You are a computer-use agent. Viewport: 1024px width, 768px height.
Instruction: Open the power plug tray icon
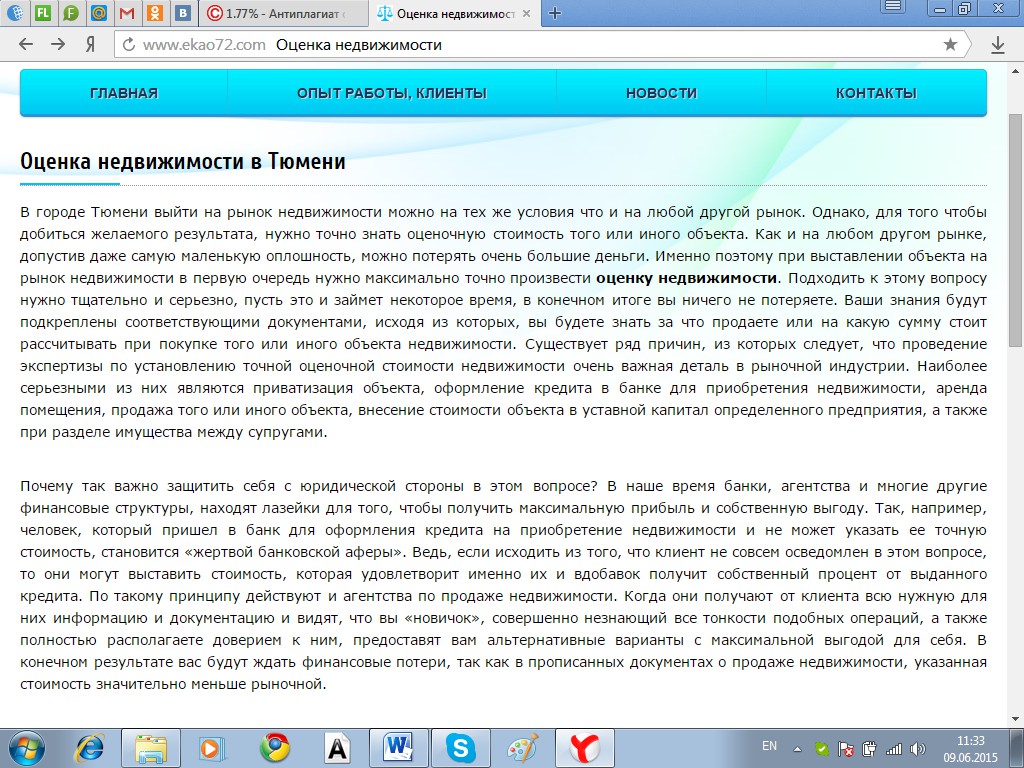click(869, 748)
